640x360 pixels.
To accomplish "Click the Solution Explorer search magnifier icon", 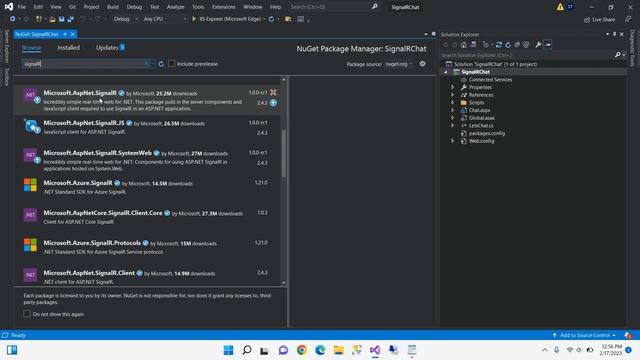I will 618,55.
